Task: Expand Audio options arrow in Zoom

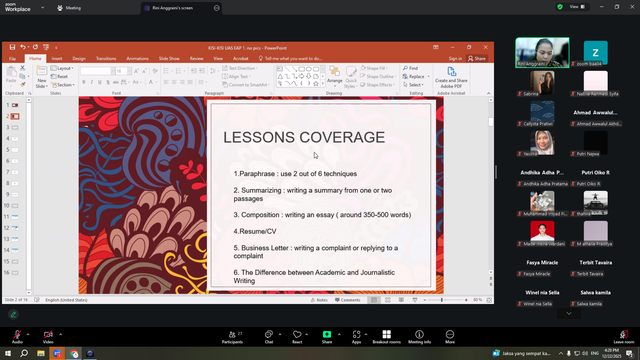Action: [x=28, y=334]
